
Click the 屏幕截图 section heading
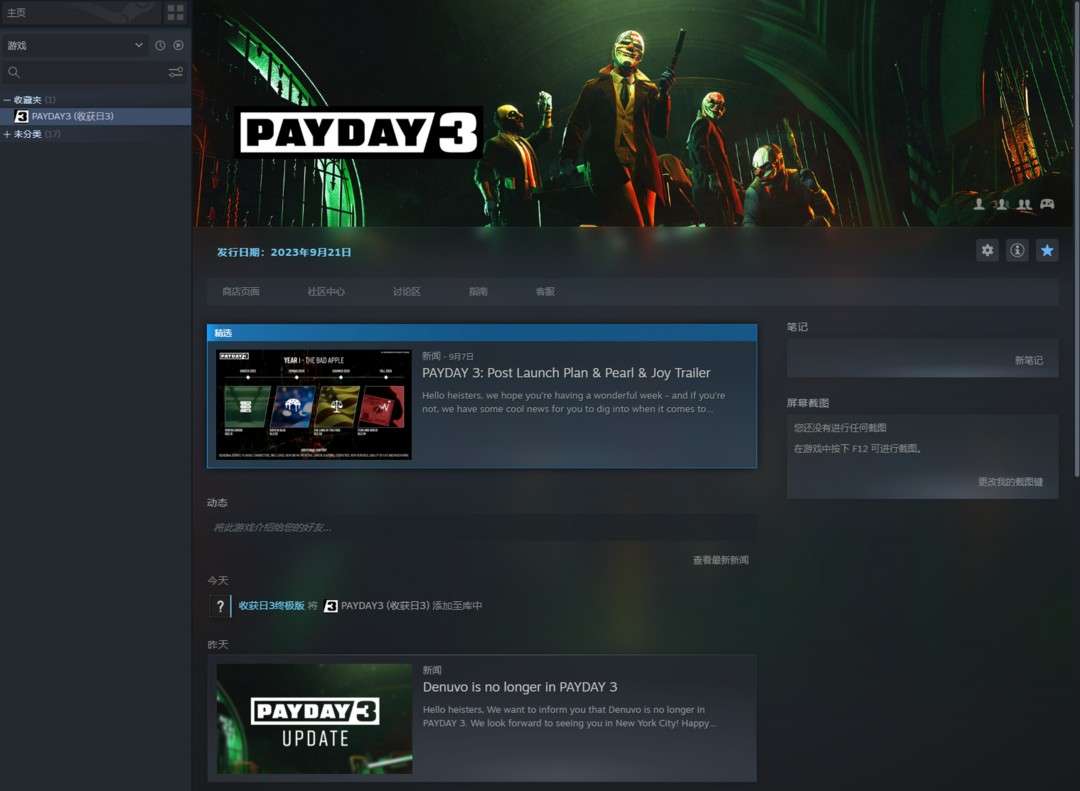coord(808,403)
